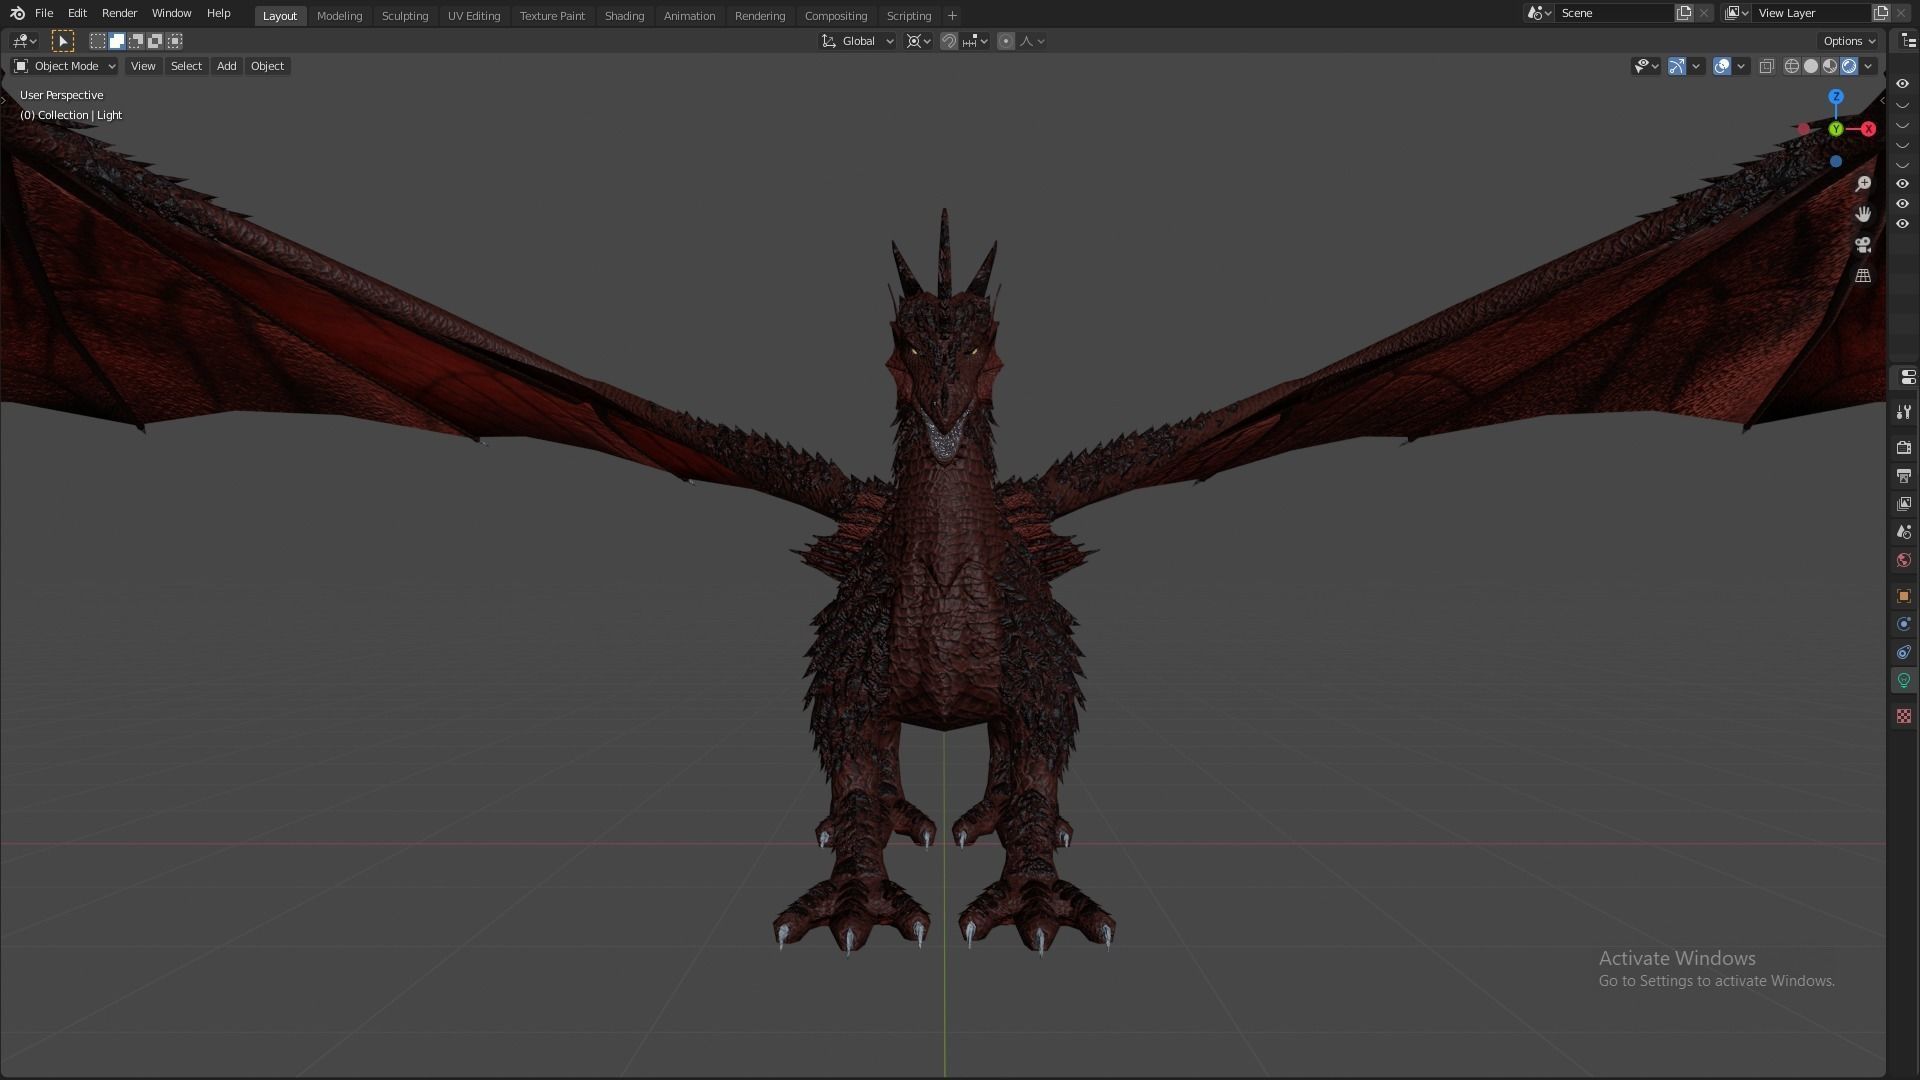The height and width of the screenshot is (1080, 1920).
Task: Click the View Layer name field
Action: click(1812, 13)
